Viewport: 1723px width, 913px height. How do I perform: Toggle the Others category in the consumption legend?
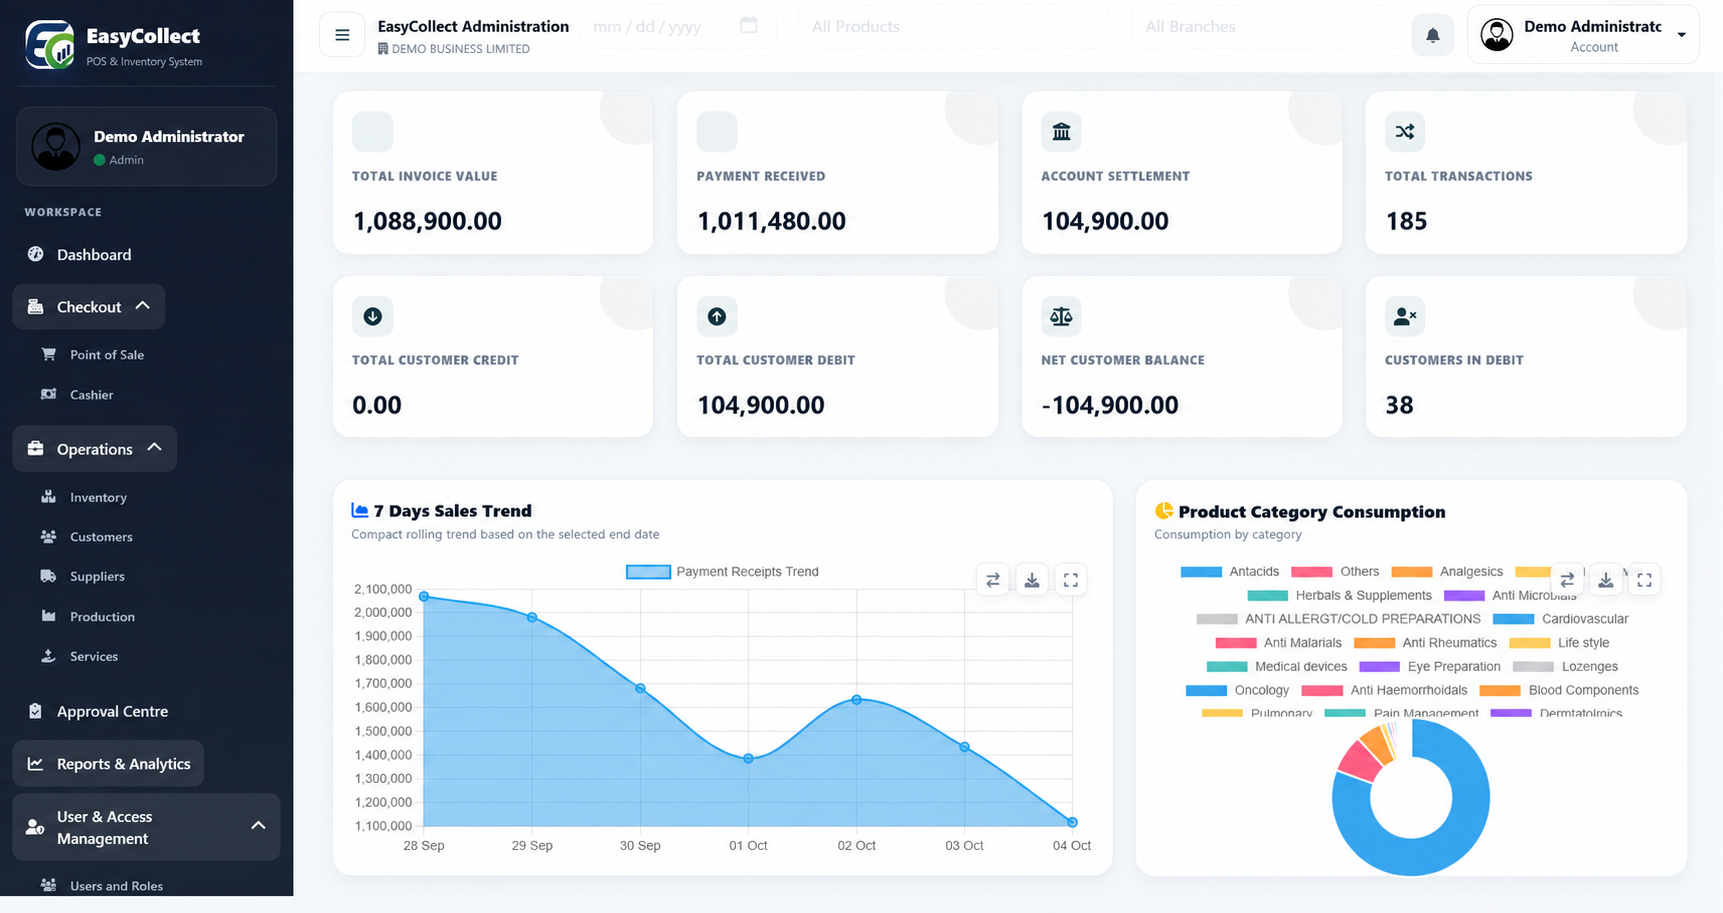[1335, 572]
